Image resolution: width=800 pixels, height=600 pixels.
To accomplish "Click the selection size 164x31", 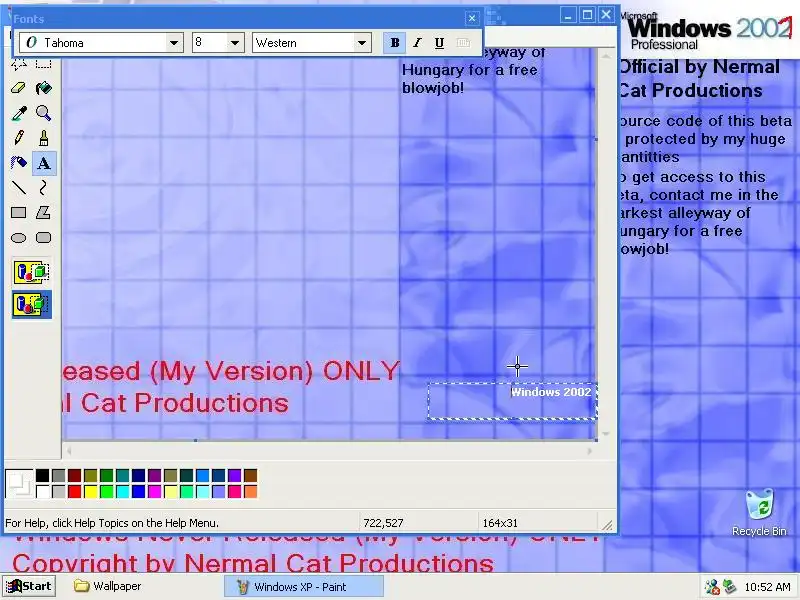I will 500,523.
